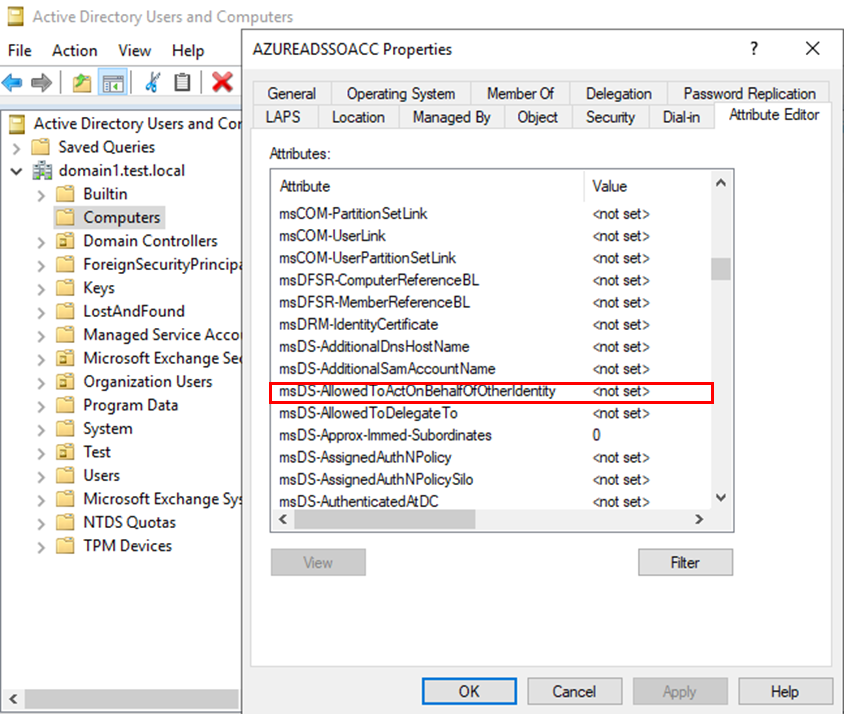
Task: Switch to the Delegation tab
Action: coord(618,94)
